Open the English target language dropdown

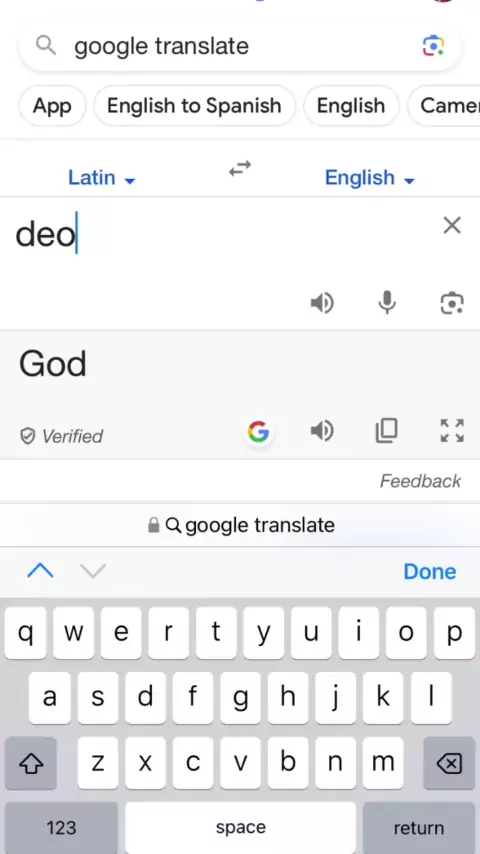(x=370, y=178)
